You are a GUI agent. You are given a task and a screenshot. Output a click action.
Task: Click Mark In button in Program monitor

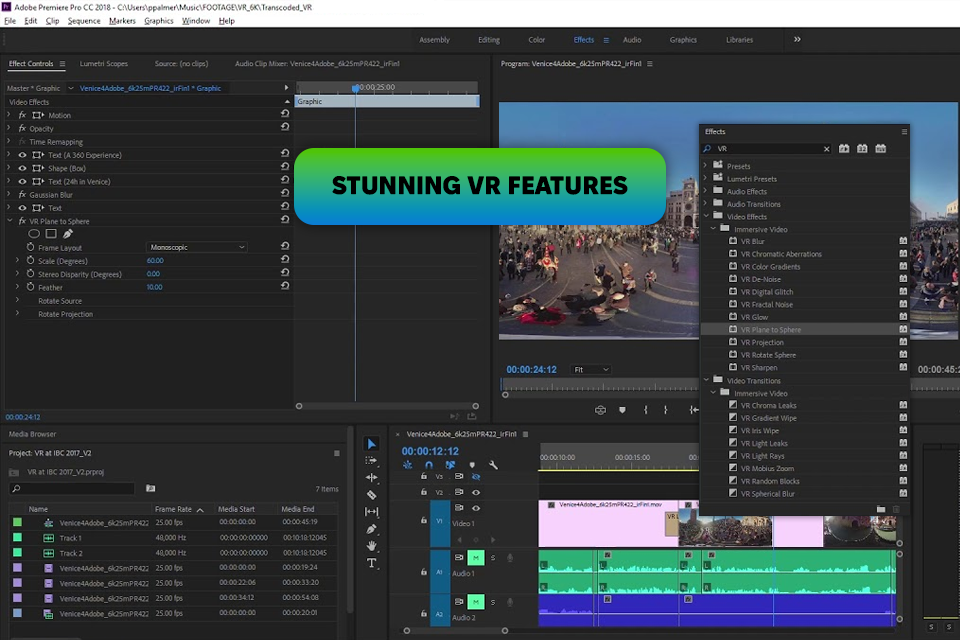pos(645,410)
